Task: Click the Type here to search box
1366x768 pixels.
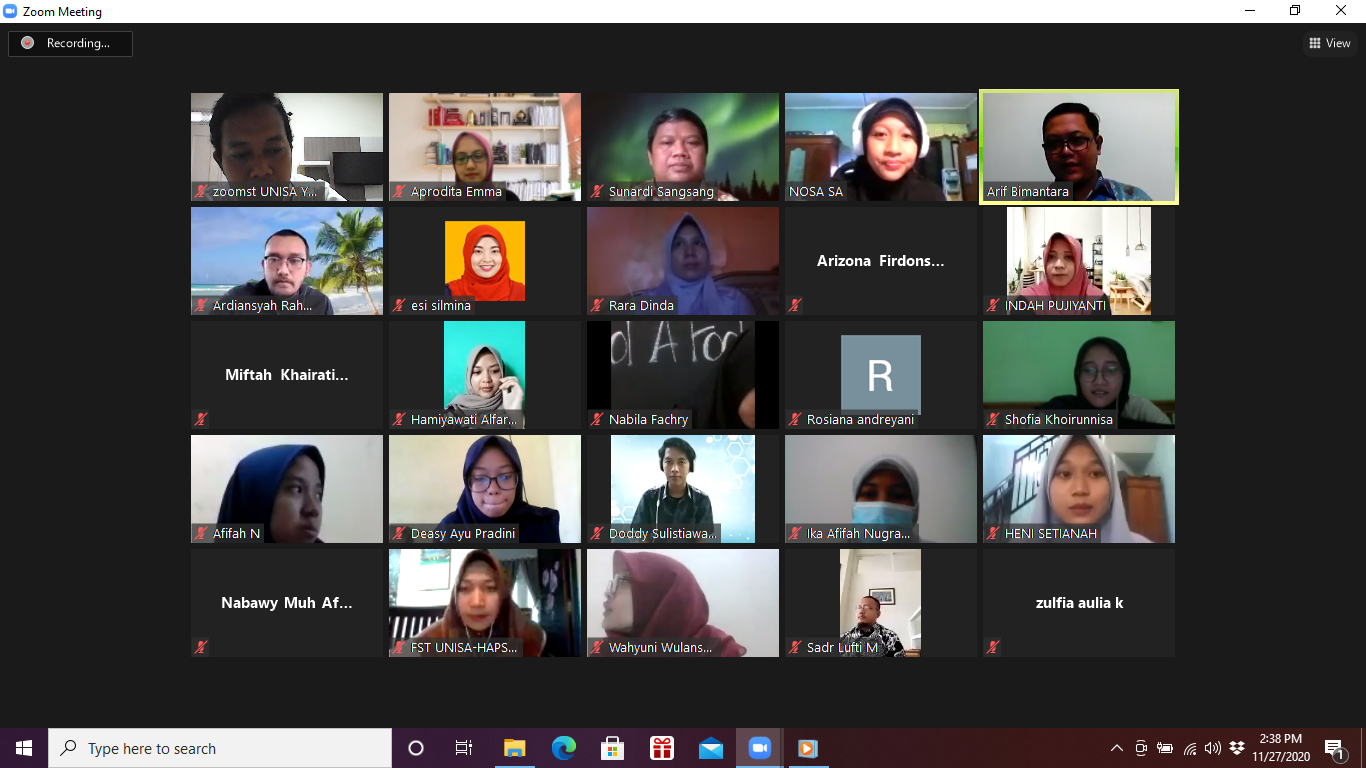Action: pos(220,748)
